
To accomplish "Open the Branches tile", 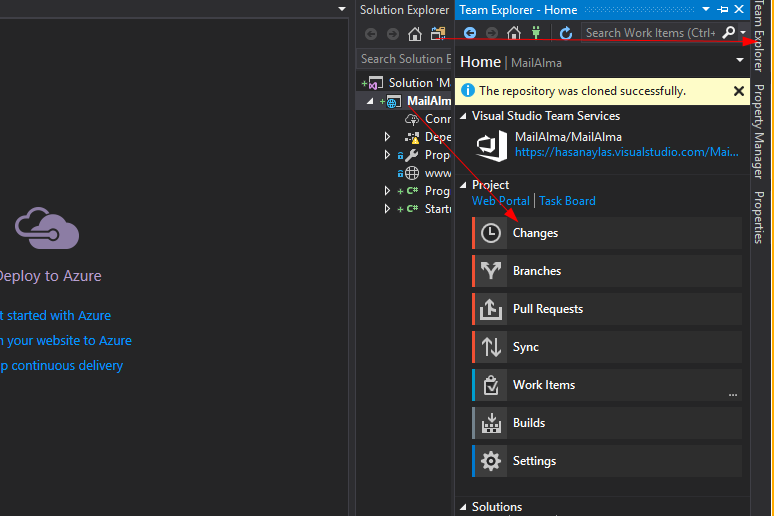I will pyautogui.click(x=607, y=271).
